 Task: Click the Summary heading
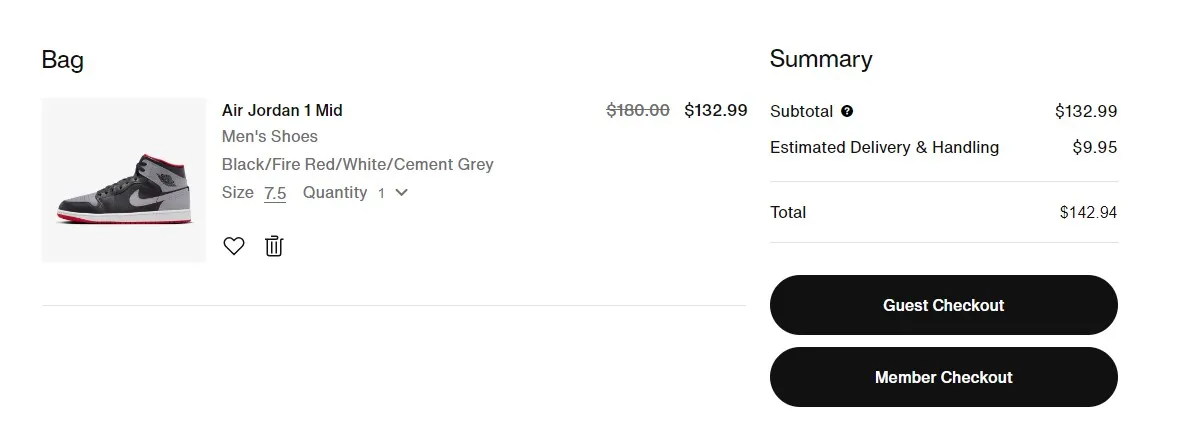click(x=821, y=59)
